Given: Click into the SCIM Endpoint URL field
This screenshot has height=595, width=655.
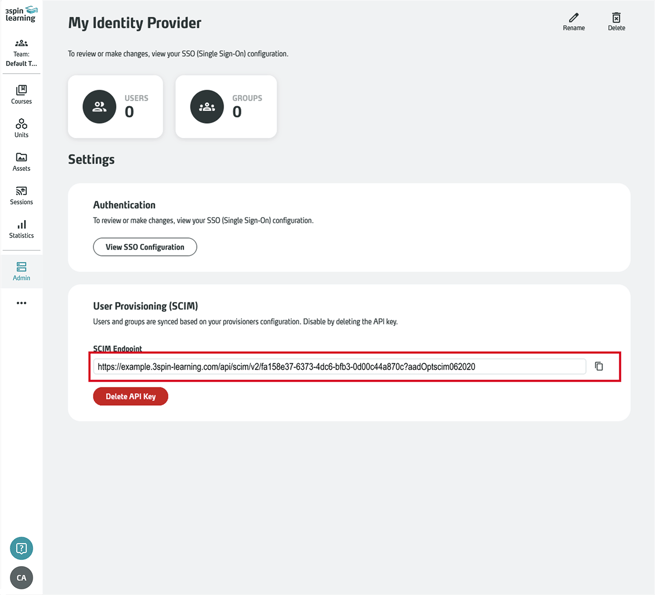Looking at the screenshot, I should click(339, 366).
